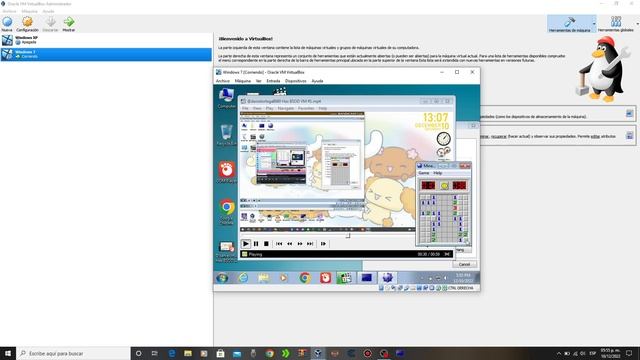Open Game menu in Minesweeper

[424, 173]
